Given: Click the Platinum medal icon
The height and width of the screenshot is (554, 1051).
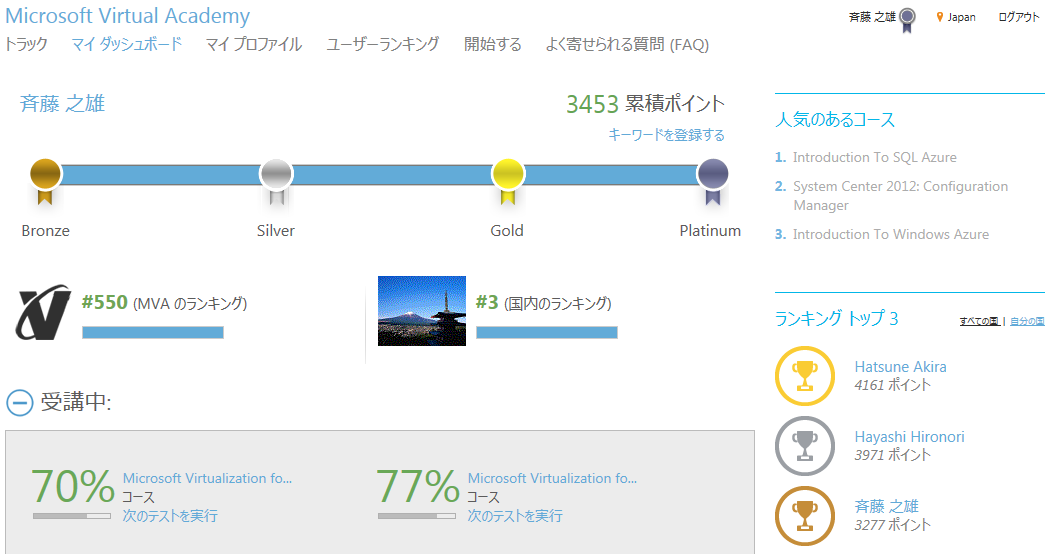Looking at the screenshot, I should [x=712, y=177].
